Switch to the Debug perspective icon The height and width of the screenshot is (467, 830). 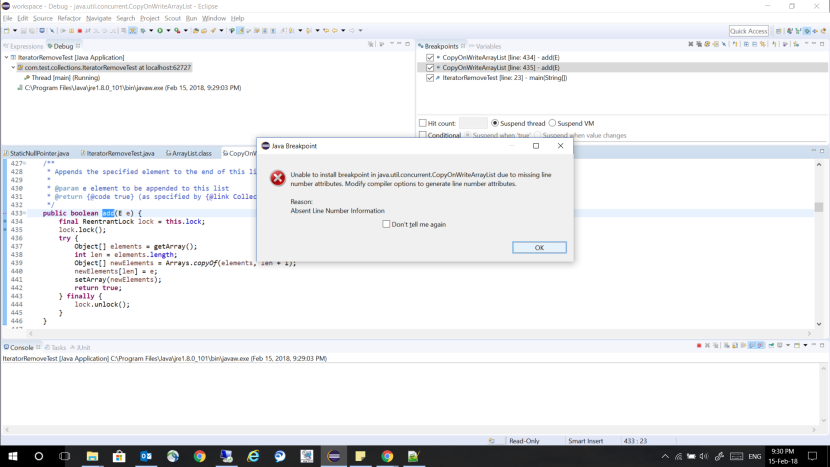pyautogui.click(x=807, y=31)
